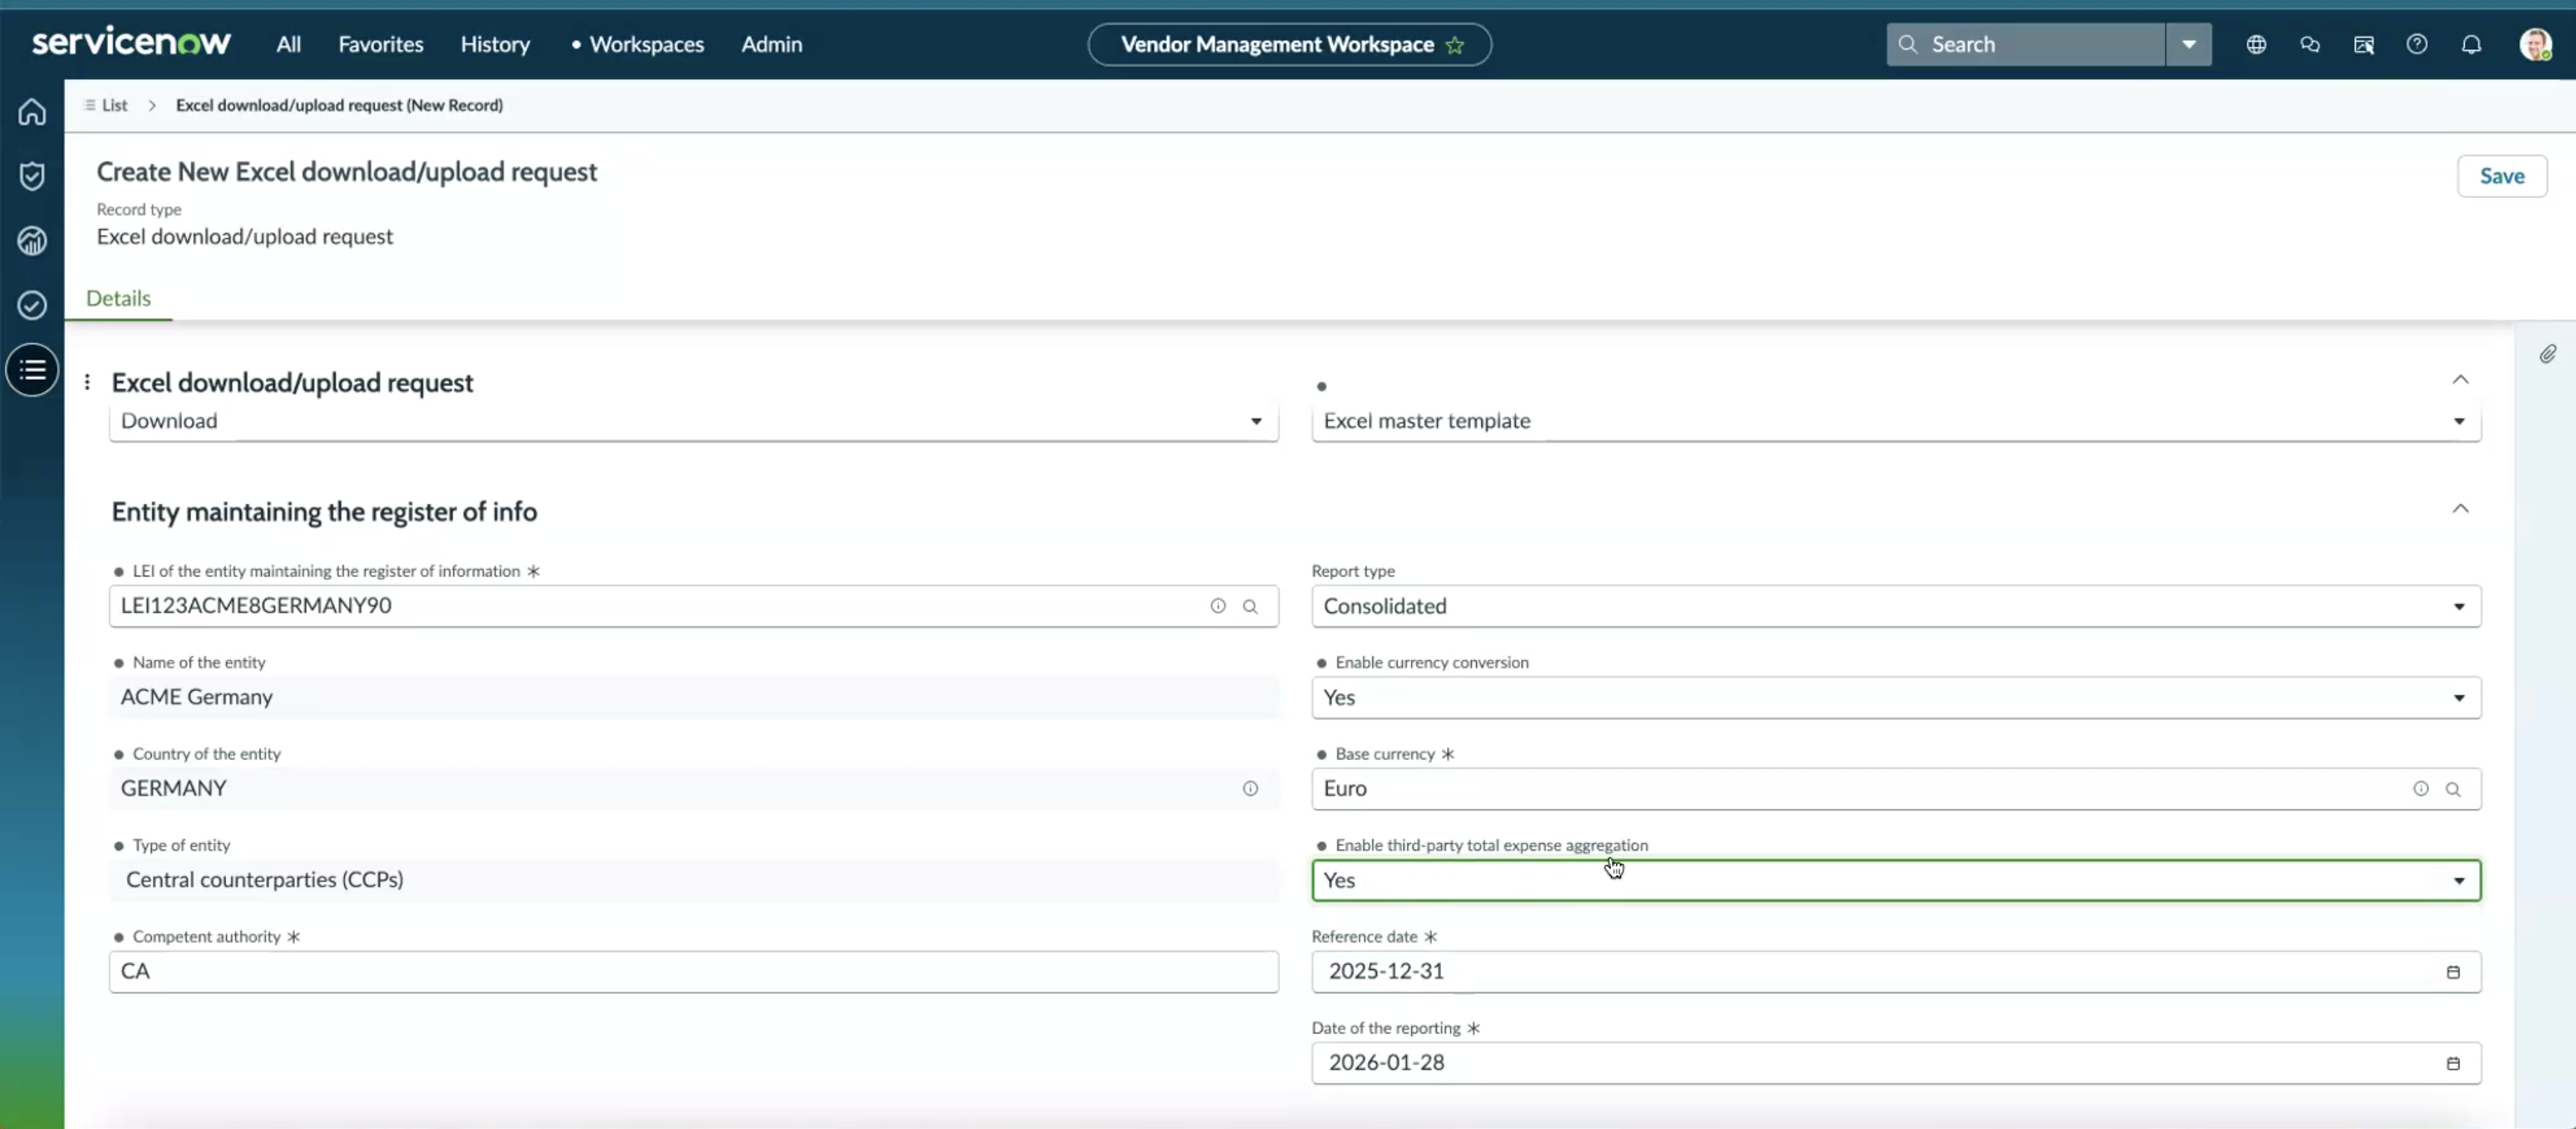Collapse the Entity maintaining the register section
Screen dimensions: 2576x1129
[2460, 508]
